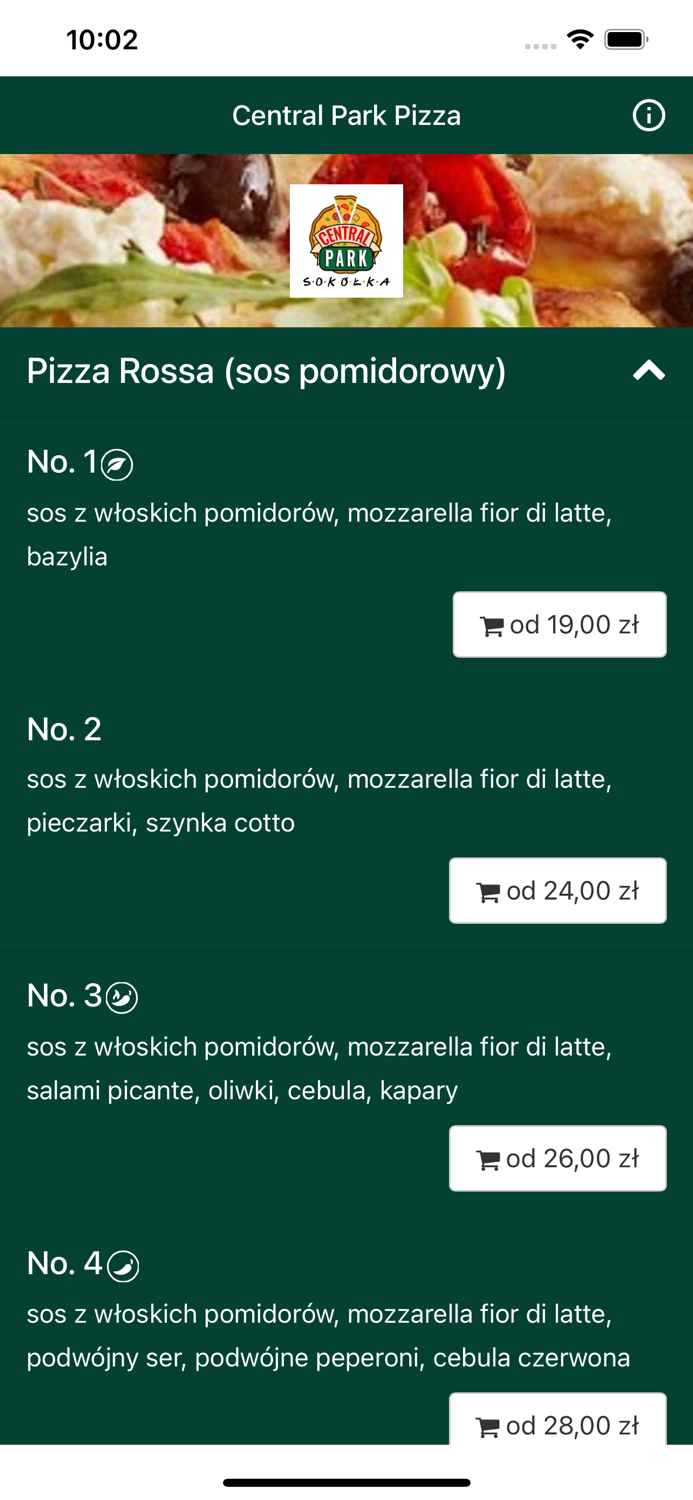Tap the od 24,00 zł order button
The height and width of the screenshot is (1500, 693).
coord(558,890)
